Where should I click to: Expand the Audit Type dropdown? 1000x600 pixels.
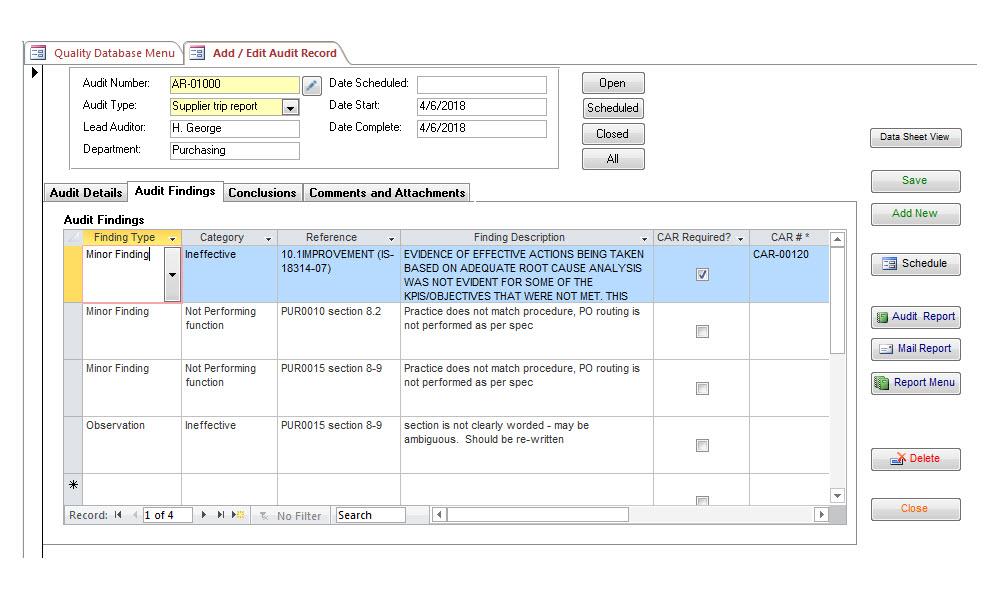pyautogui.click(x=290, y=107)
